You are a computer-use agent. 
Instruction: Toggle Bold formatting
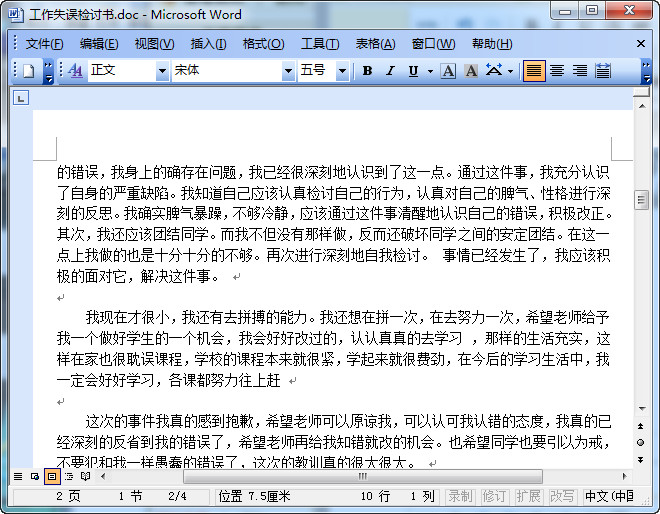point(367,71)
